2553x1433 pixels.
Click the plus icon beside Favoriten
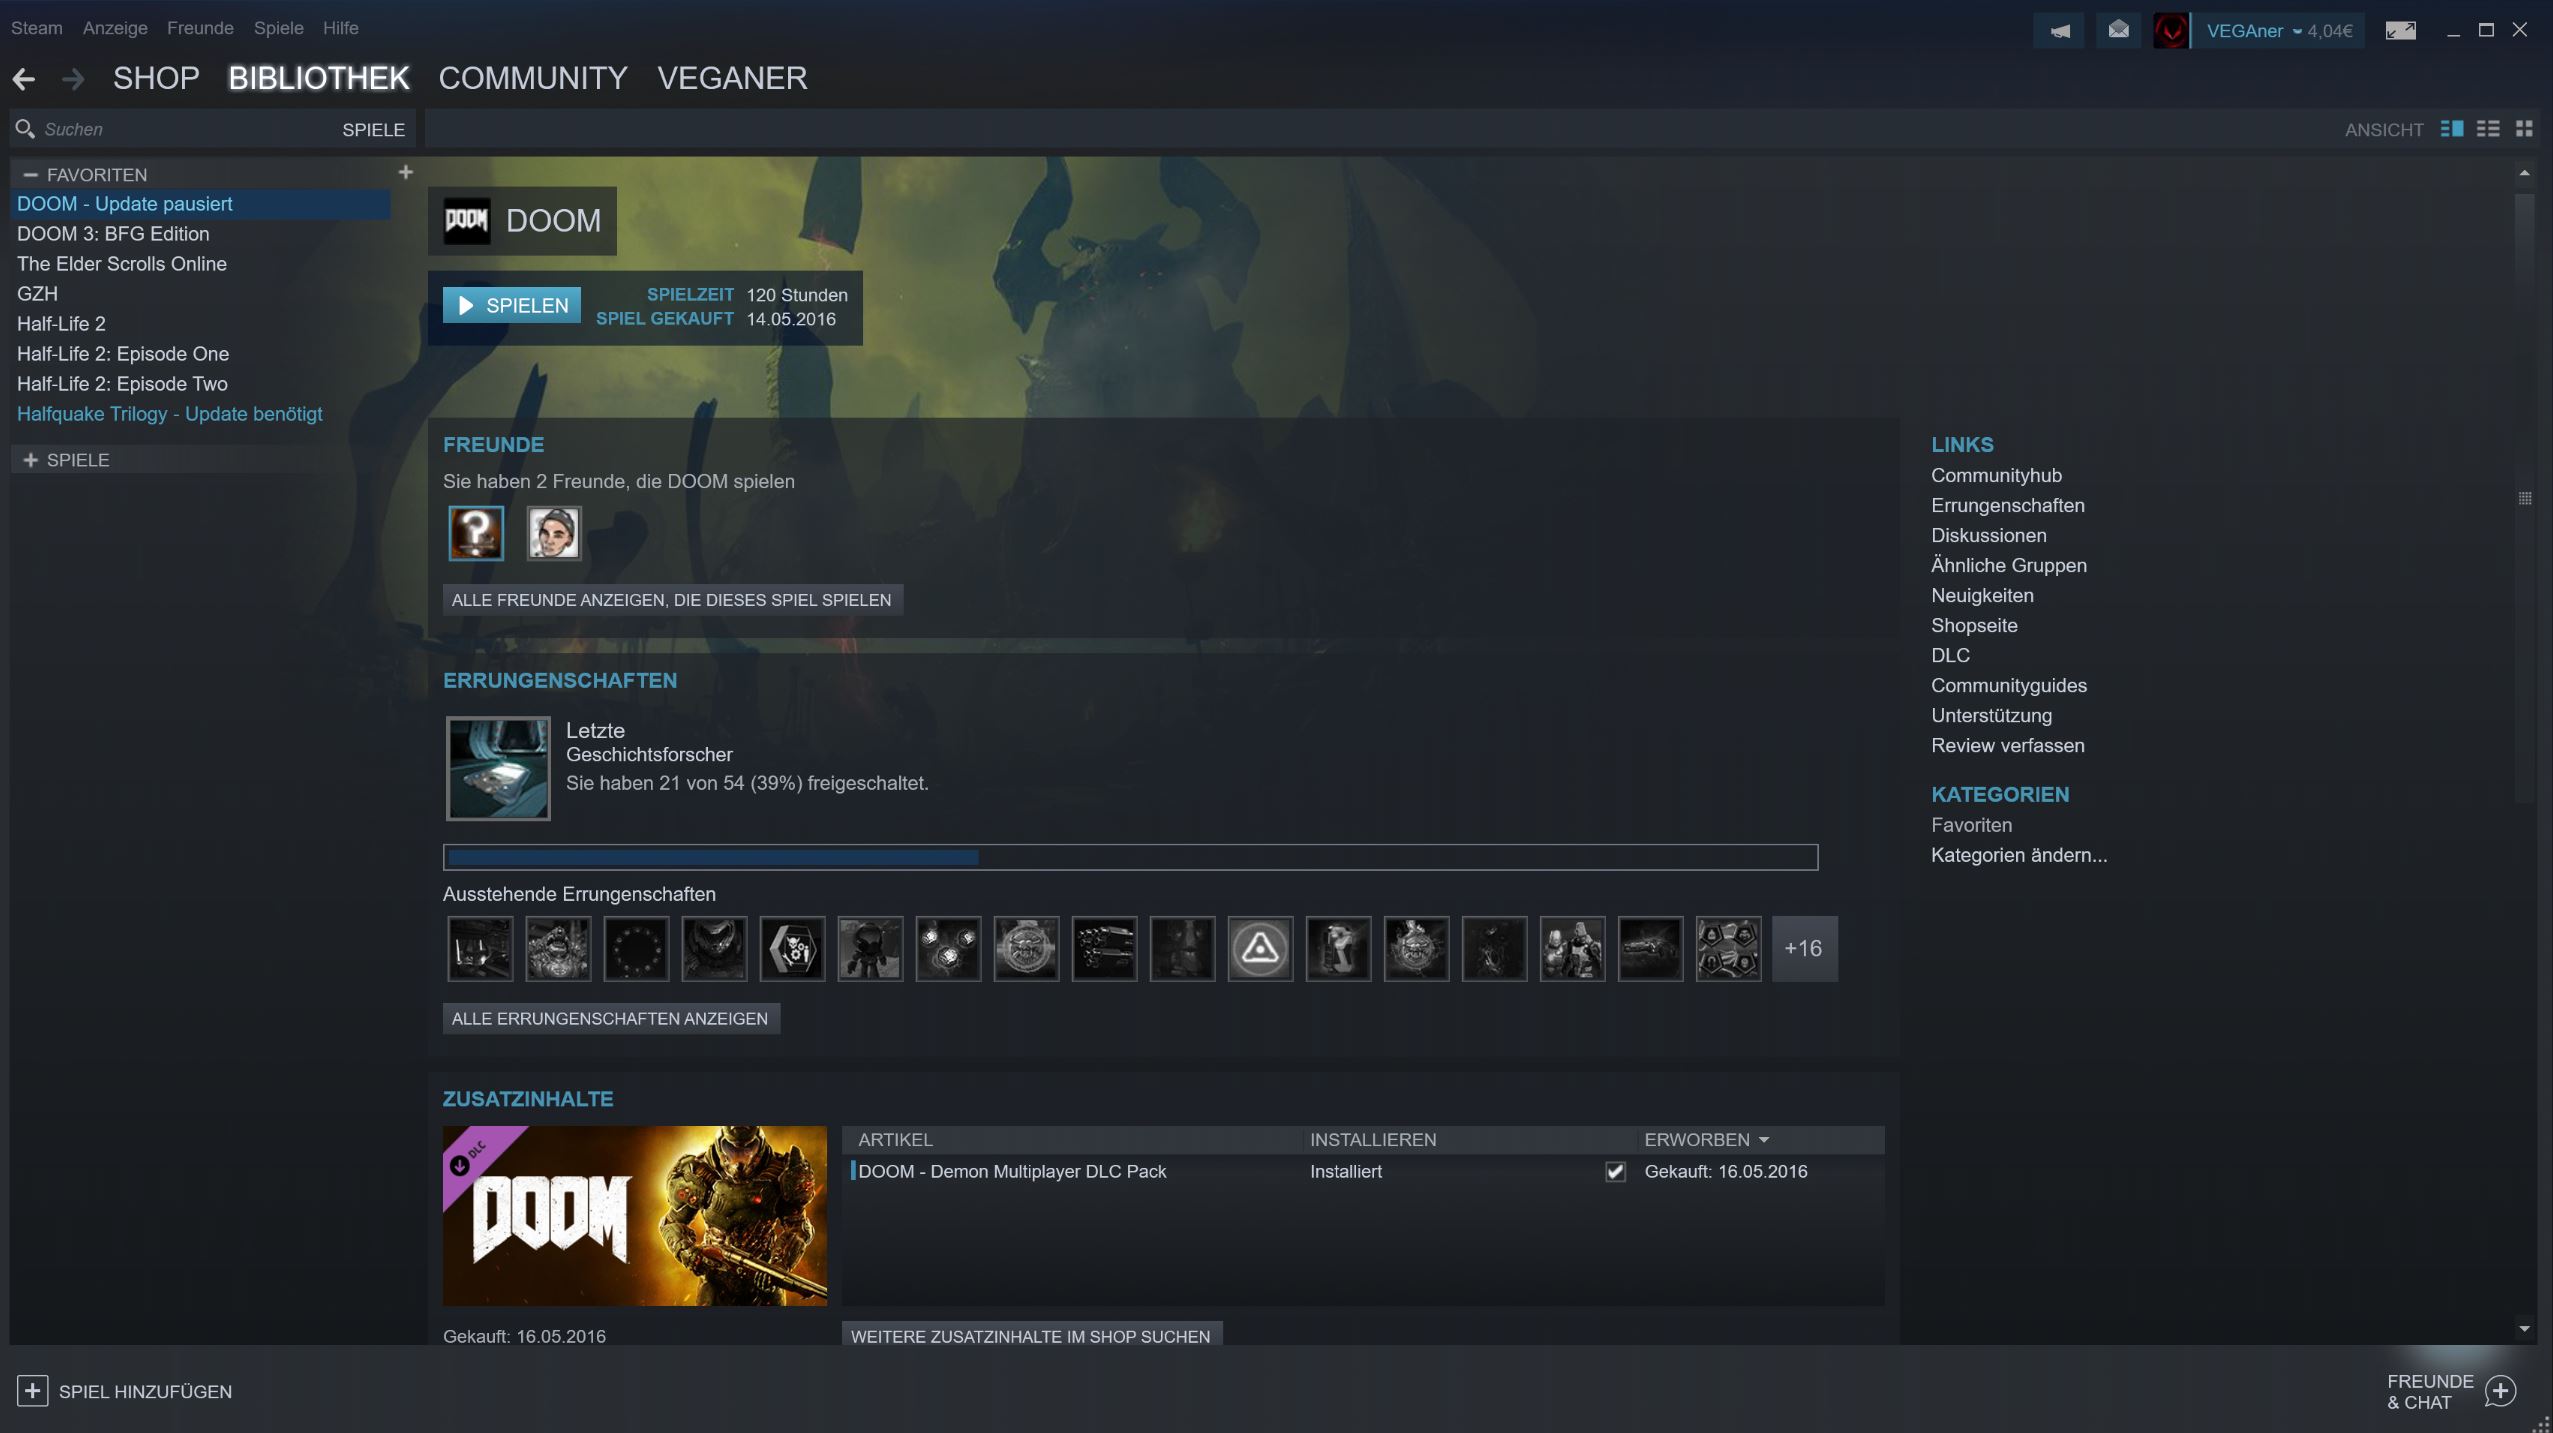click(x=405, y=173)
